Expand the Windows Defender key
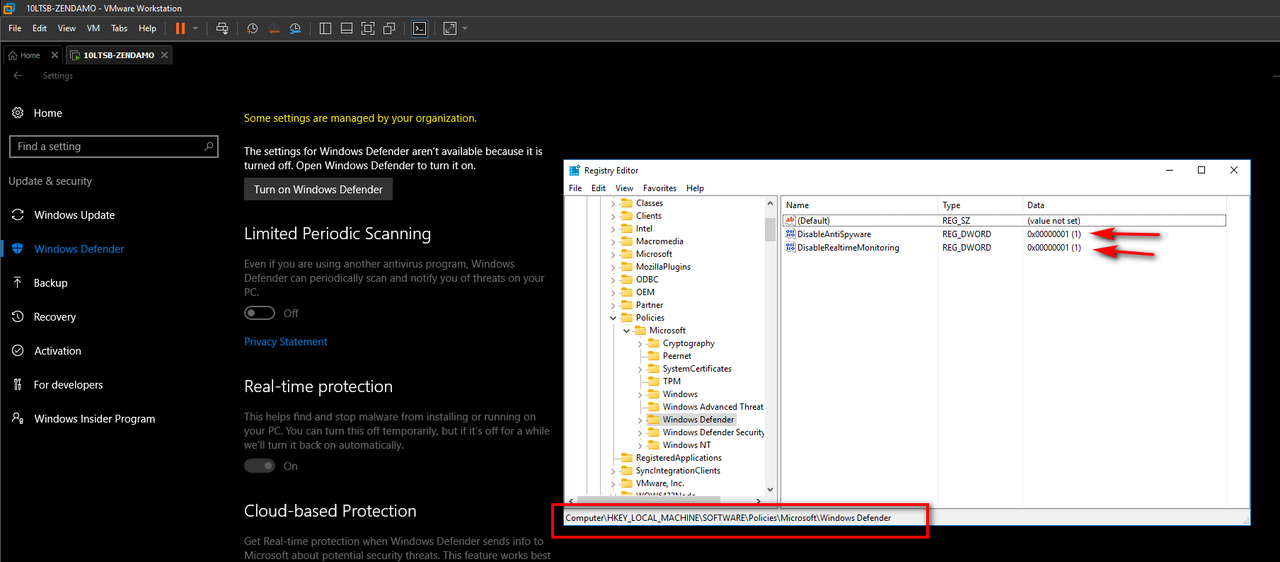 [640, 420]
